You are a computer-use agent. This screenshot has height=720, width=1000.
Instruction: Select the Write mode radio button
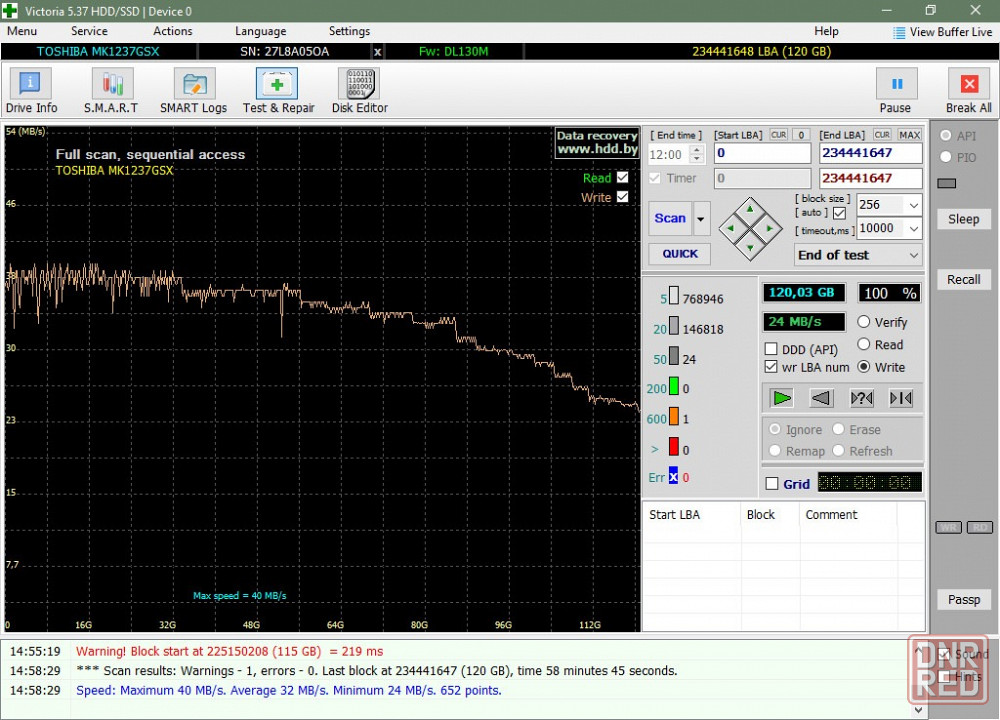pos(864,367)
